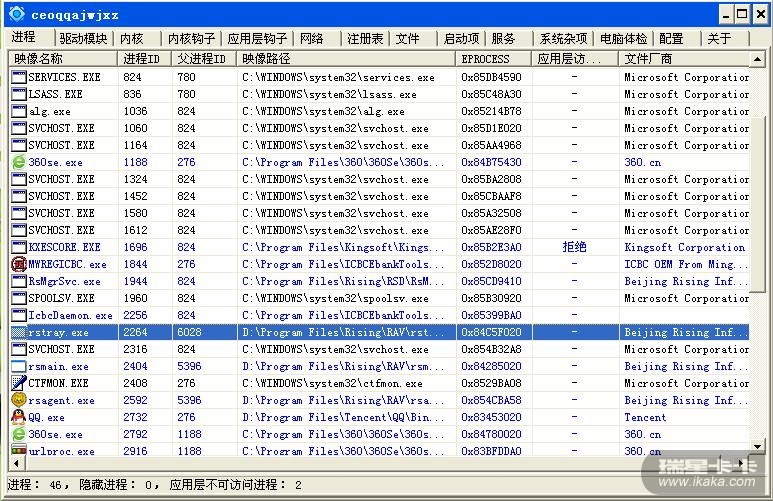This screenshot has width=773, height=501.
Task: Open the 系统杂项 tab
Action: pyautogui.click(x=563, y=38)
